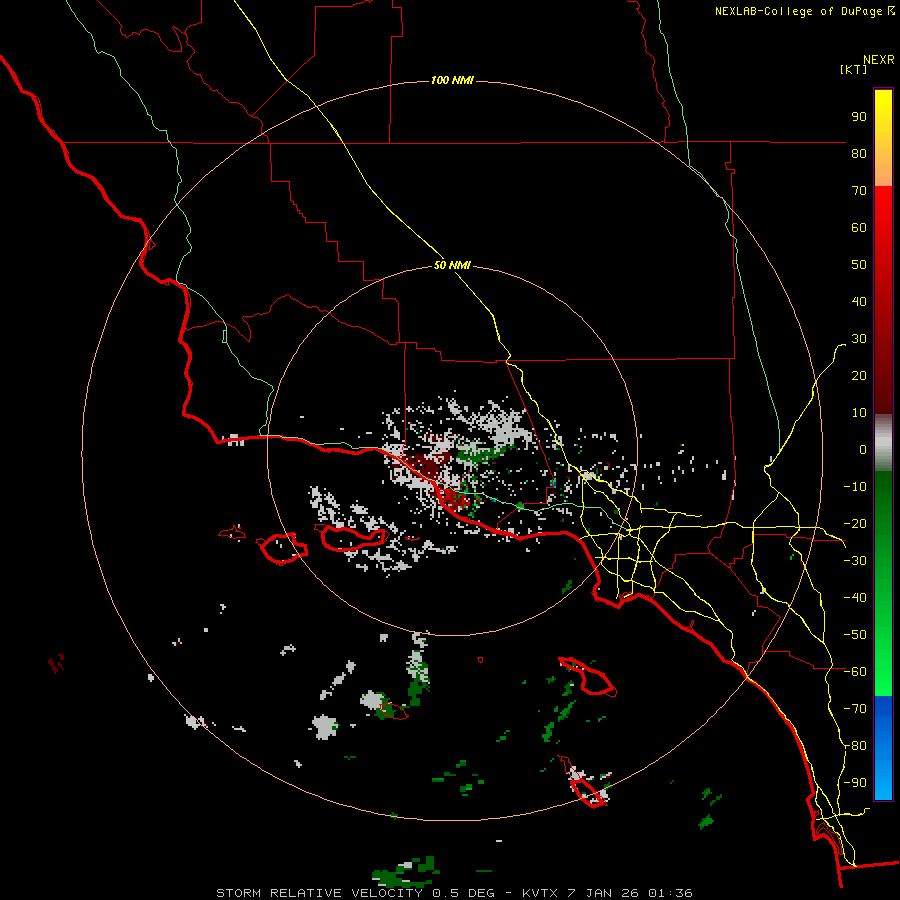Click the 'KT' units label above scale
Image resolution: width=900 pixels, height=900 pixels.
pos(854,69)
